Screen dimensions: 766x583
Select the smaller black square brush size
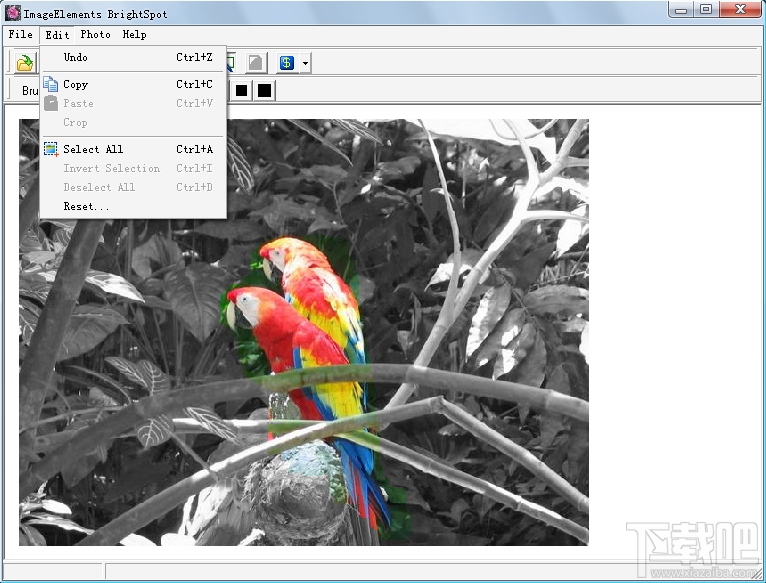click(241, 90)
